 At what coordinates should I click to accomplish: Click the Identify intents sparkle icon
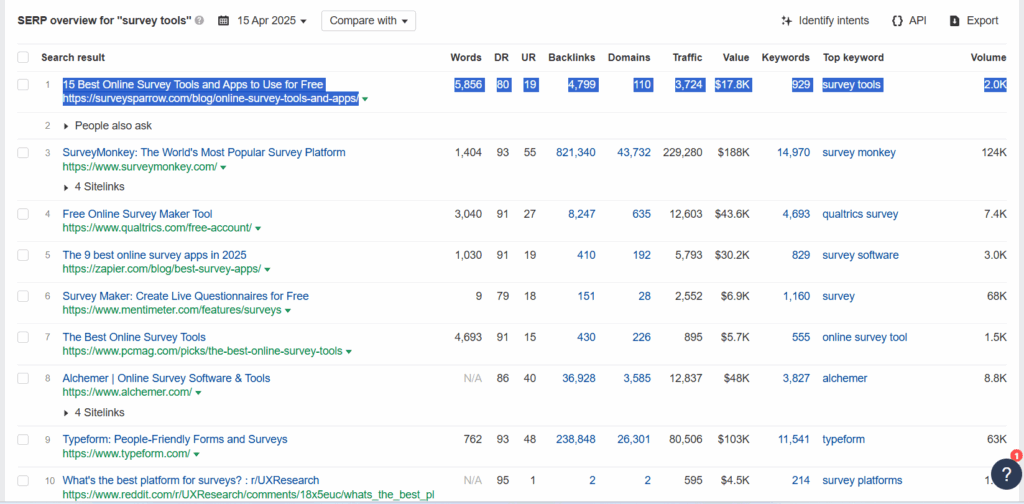786,21
